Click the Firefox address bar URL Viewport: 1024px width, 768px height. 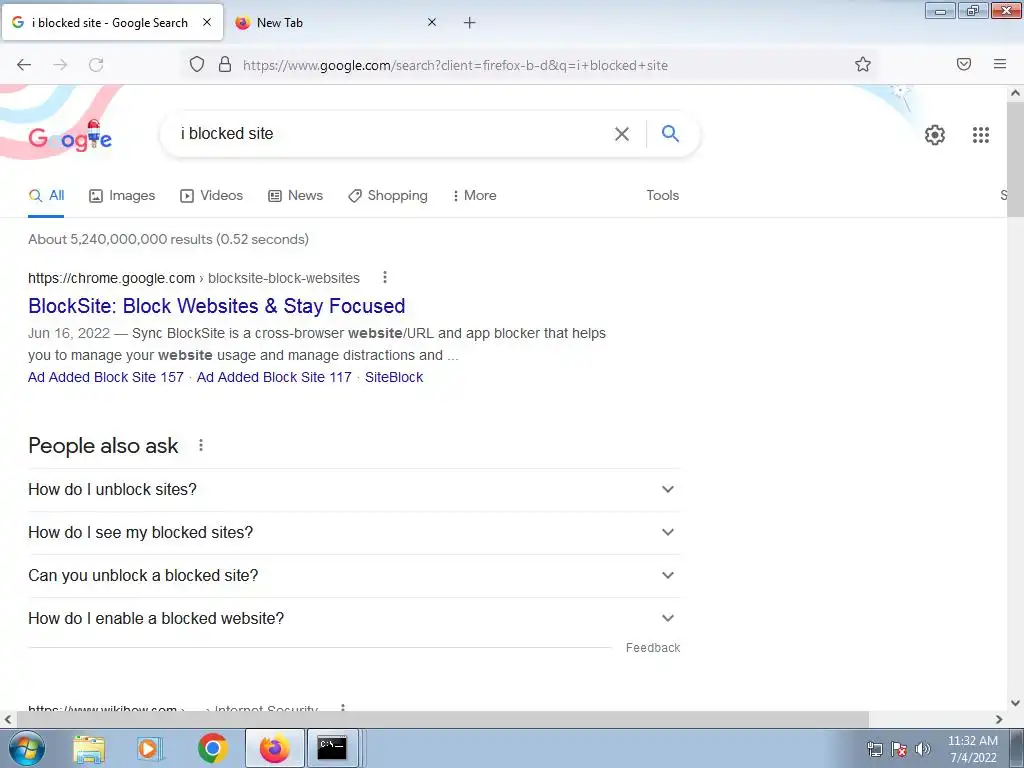click(455, 65)
